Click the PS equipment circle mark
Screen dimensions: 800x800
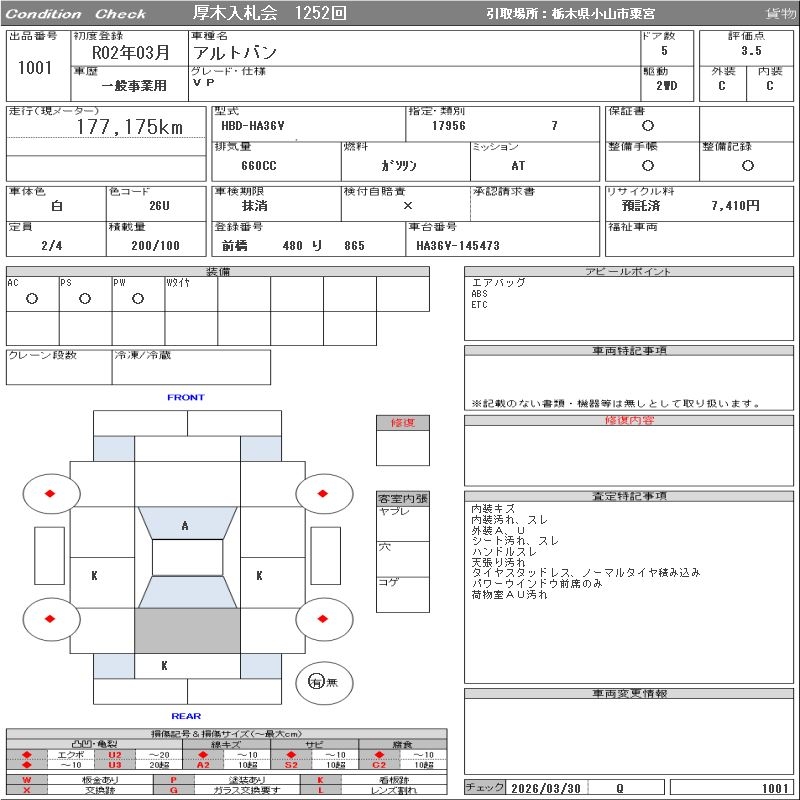coord(85,299)
